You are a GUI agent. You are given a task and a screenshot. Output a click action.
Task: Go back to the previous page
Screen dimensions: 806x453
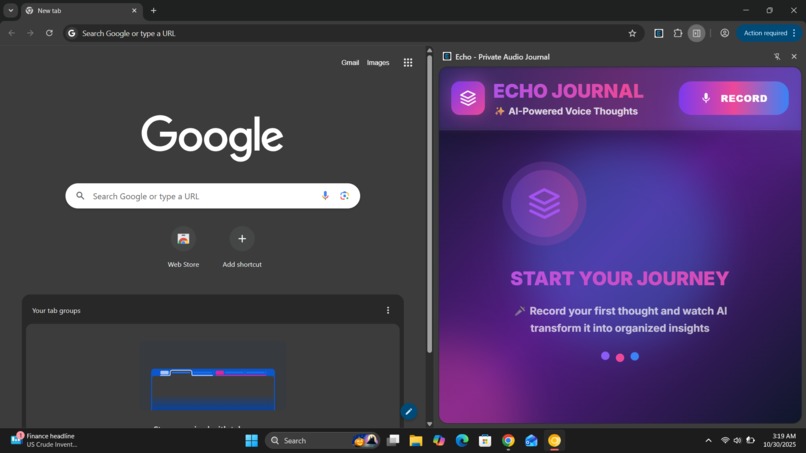click(x=12, y=33)
